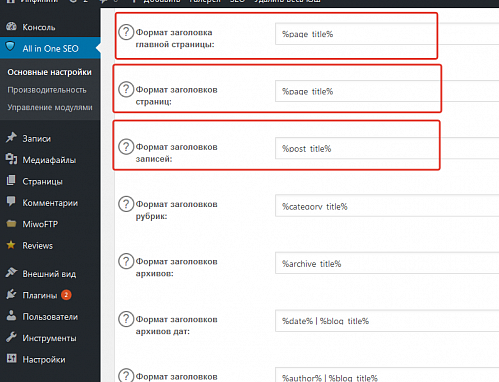This screenshot has width=499, height=382.
Task: Click help icon for post titles format
Action: coord(126,147)
